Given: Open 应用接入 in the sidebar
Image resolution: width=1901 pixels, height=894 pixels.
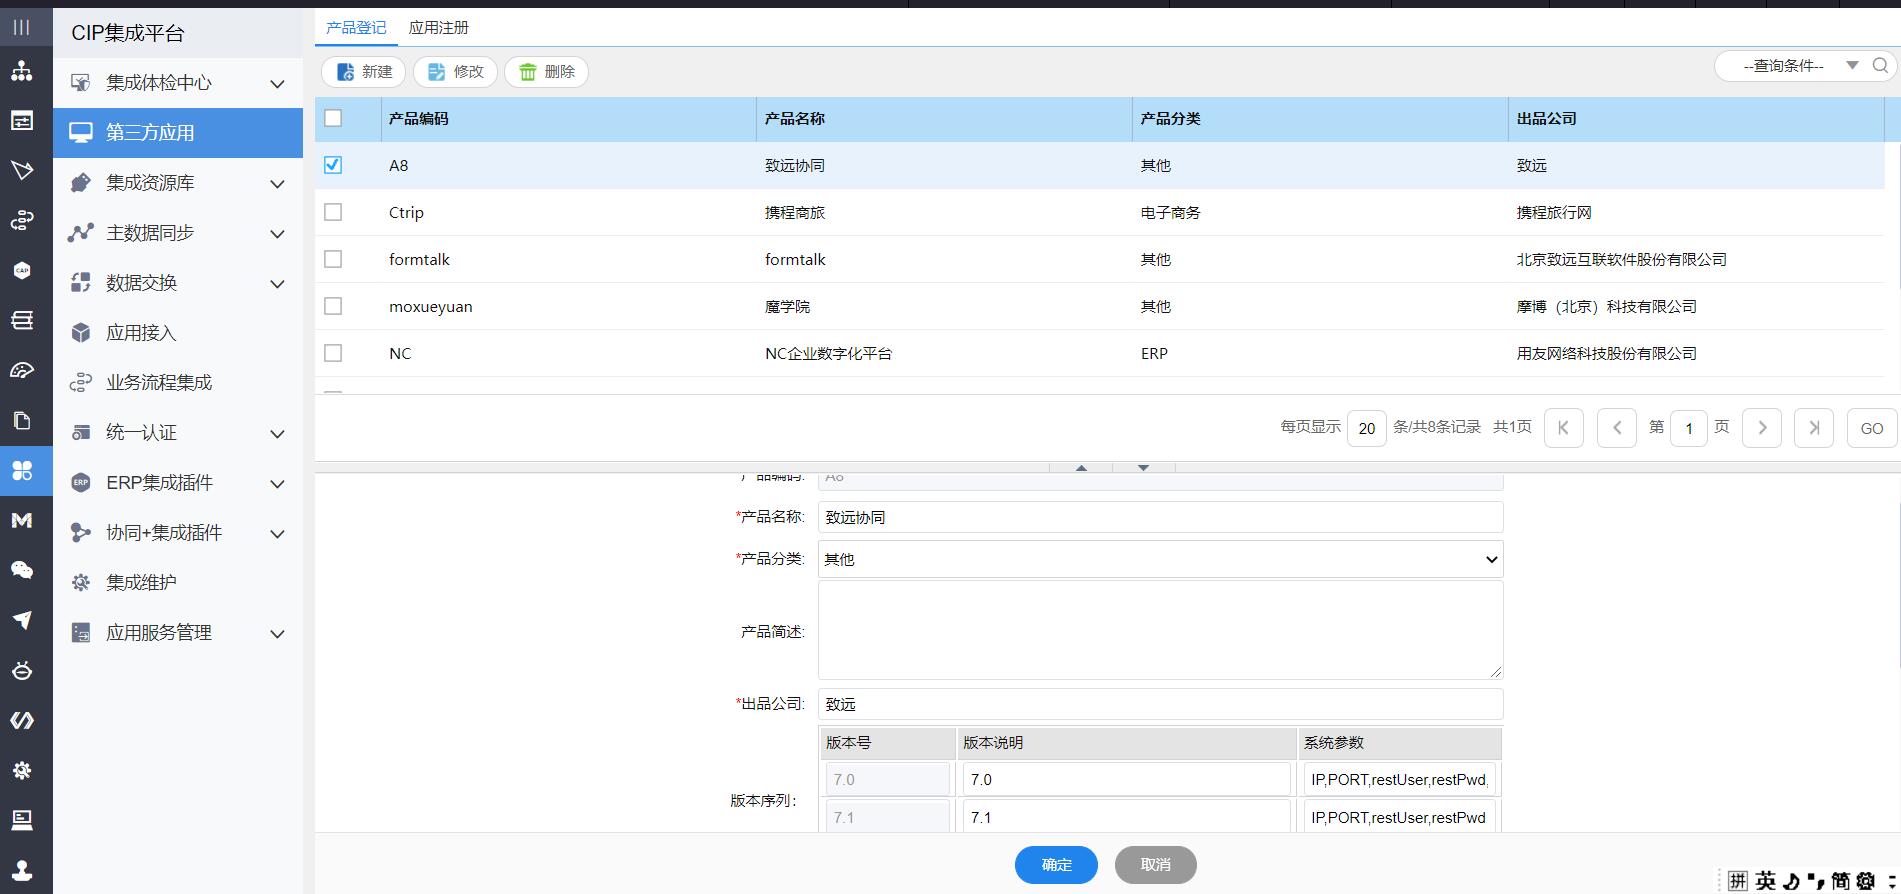Looking at the screenshot, I should (141, 333).
